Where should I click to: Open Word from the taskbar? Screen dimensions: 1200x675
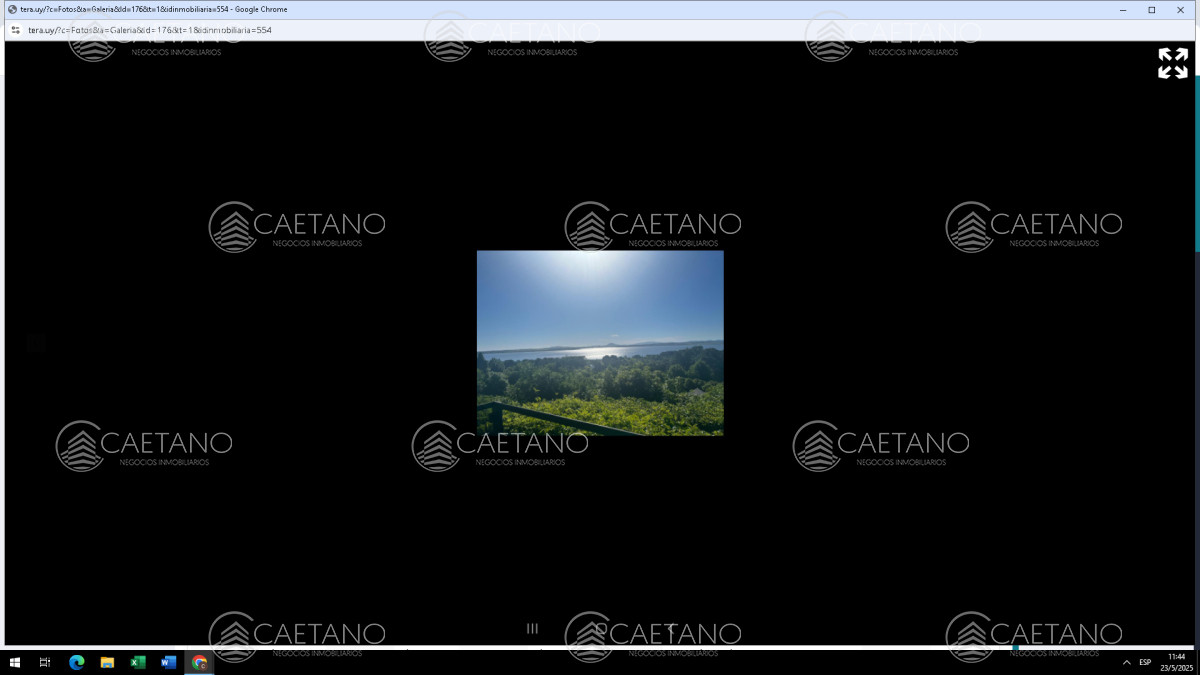pos(168,662)
